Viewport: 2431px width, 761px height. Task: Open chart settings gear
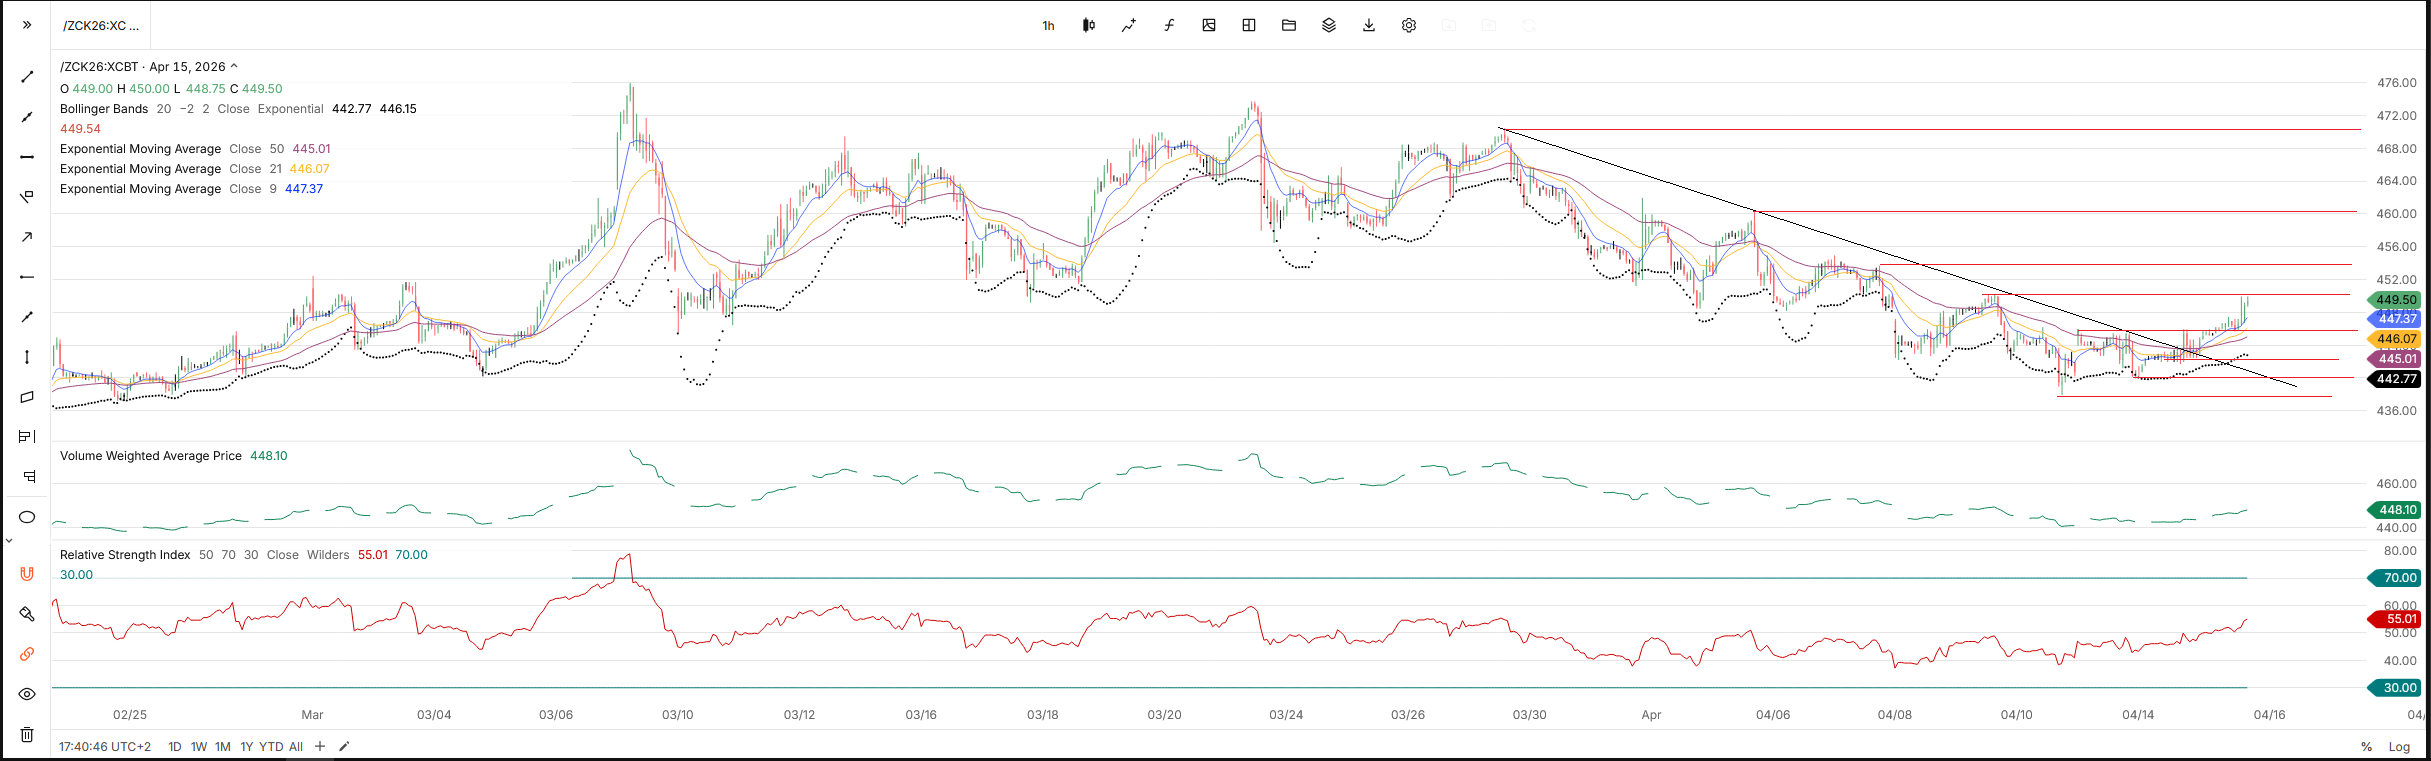1409,26
